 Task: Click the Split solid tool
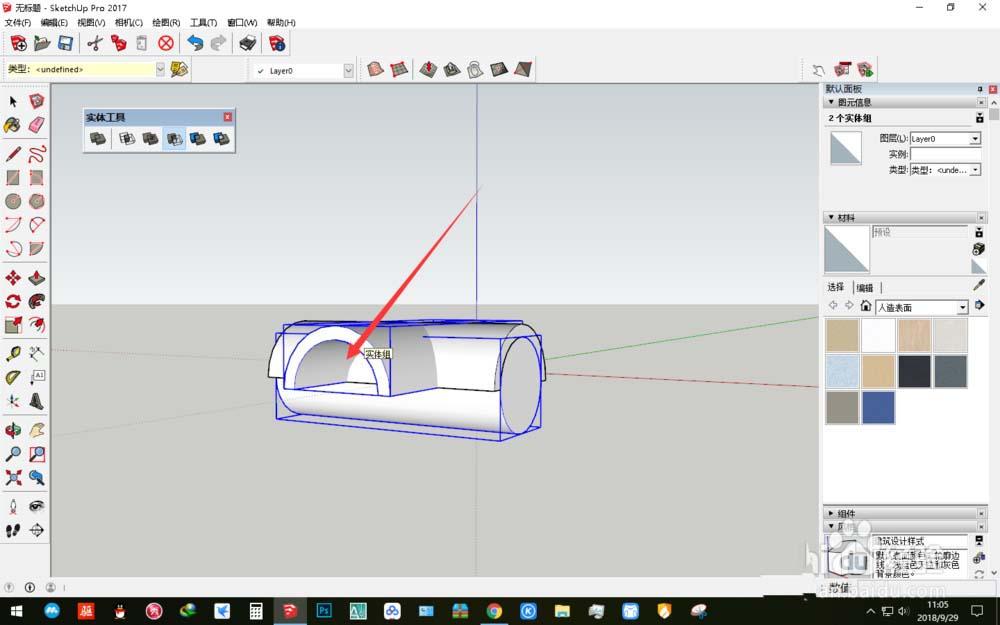point(222,139)
